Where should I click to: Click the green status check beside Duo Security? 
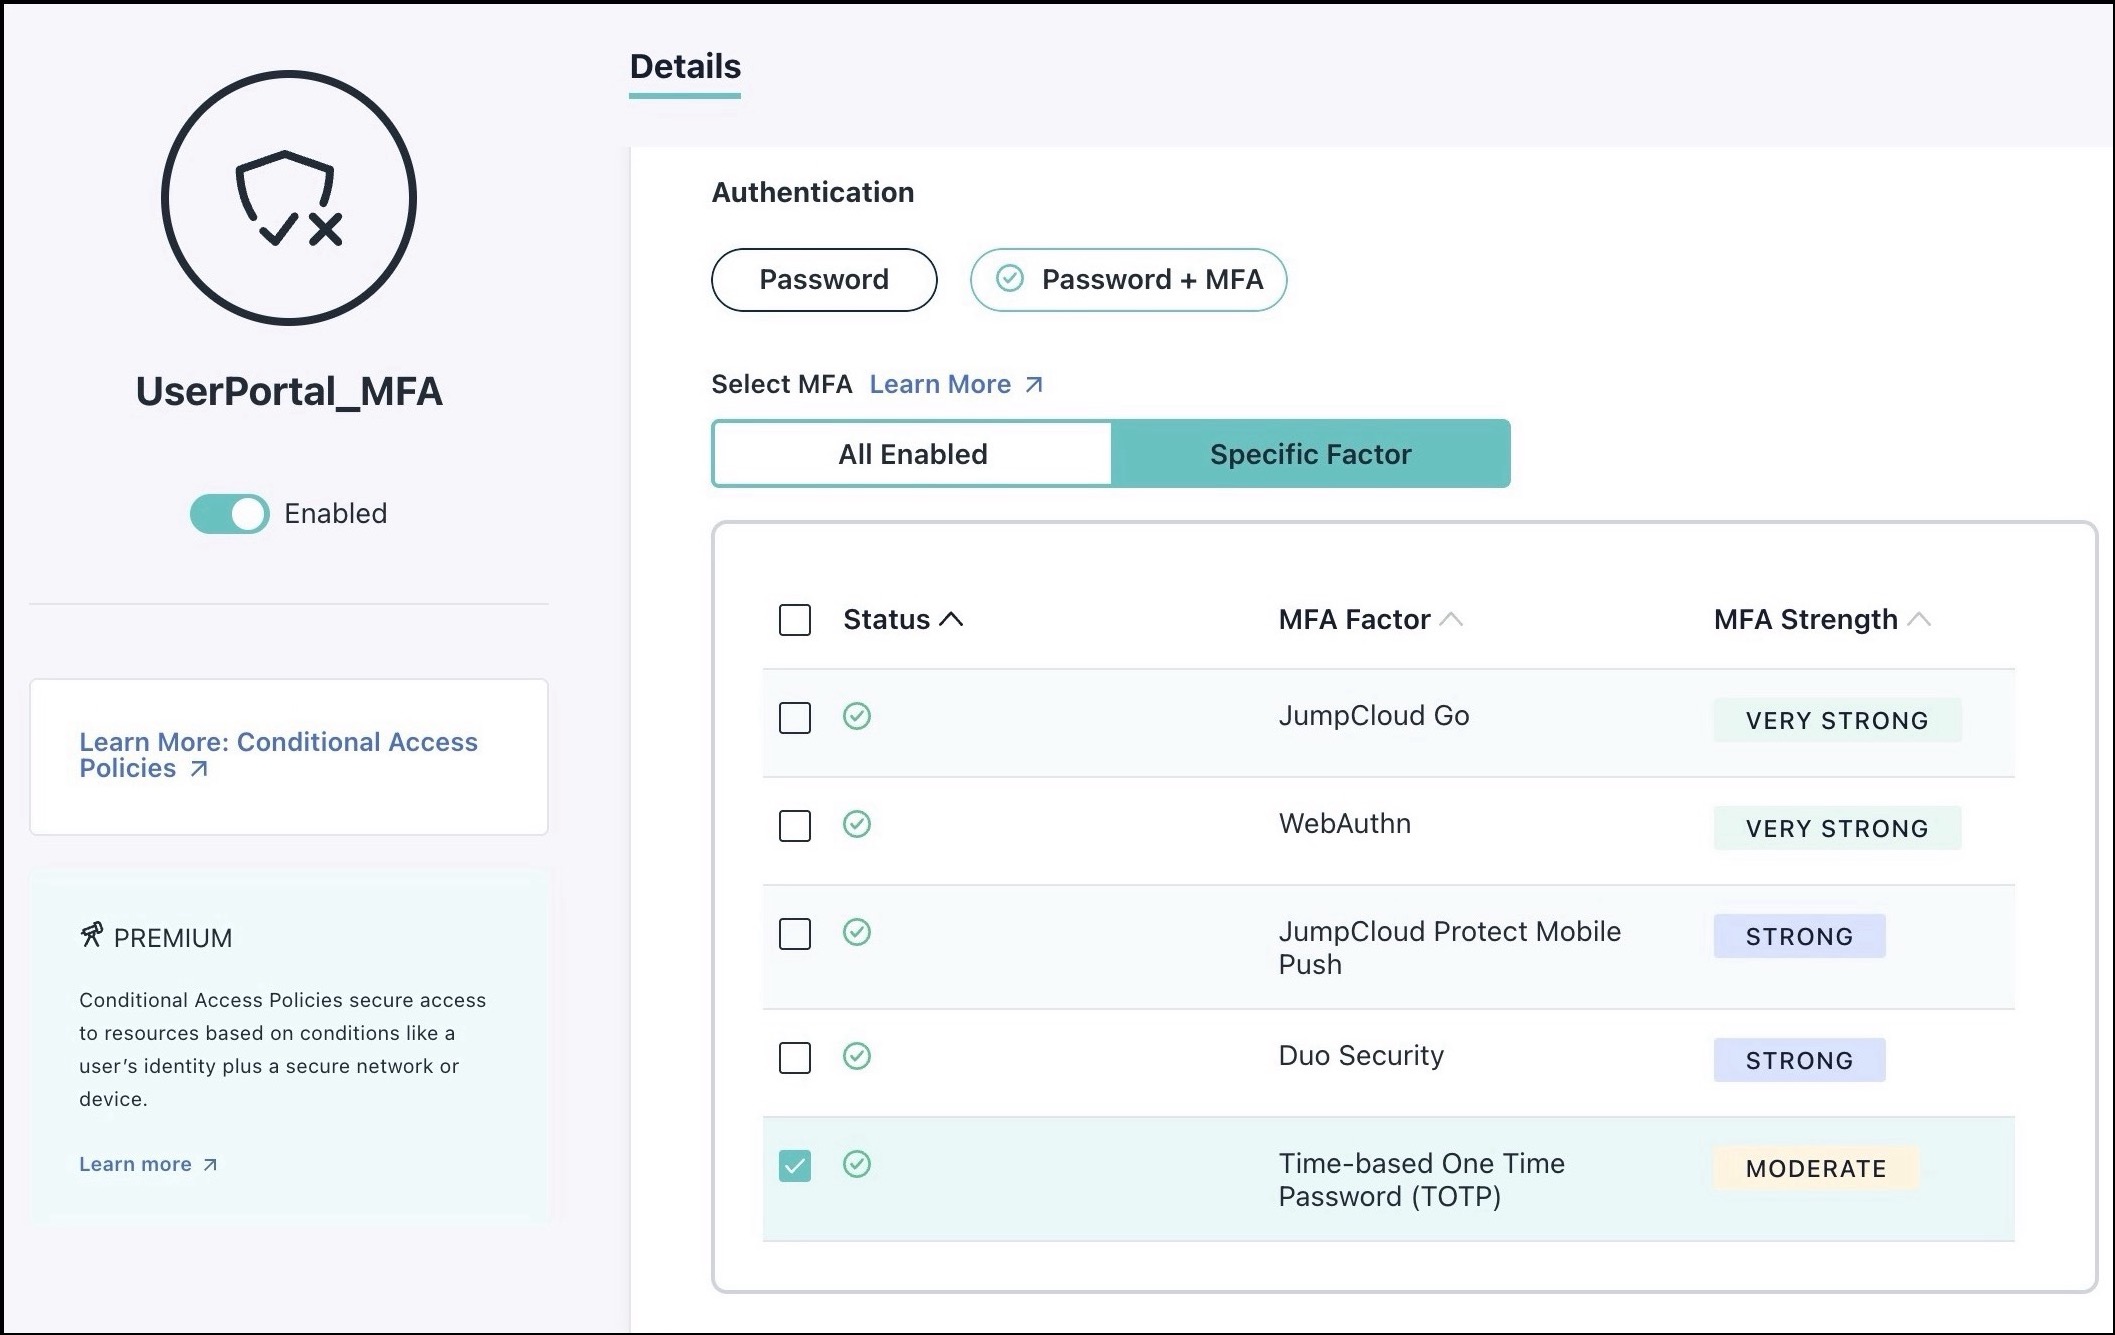click(858, 1056)
